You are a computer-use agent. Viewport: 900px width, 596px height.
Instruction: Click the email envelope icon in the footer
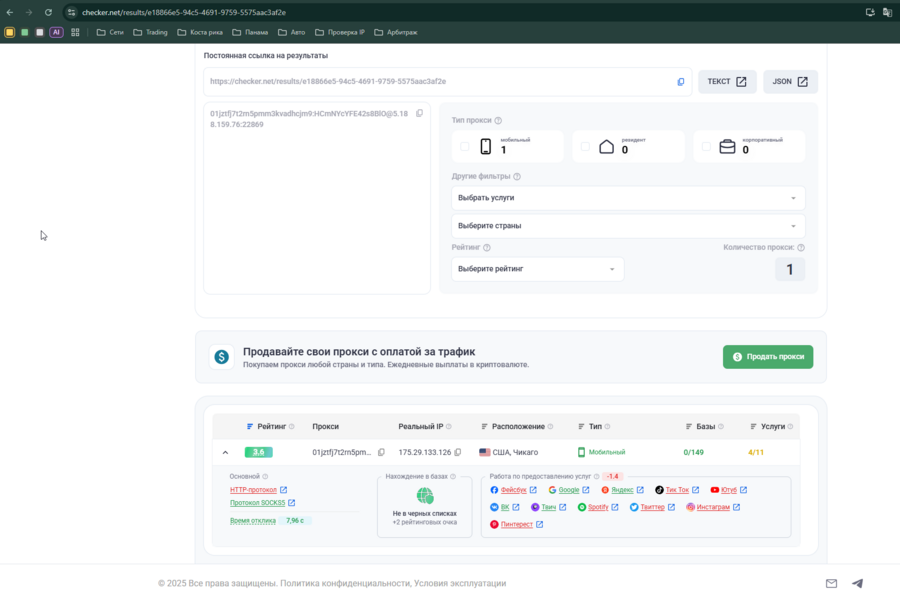(x=831, y=583)
